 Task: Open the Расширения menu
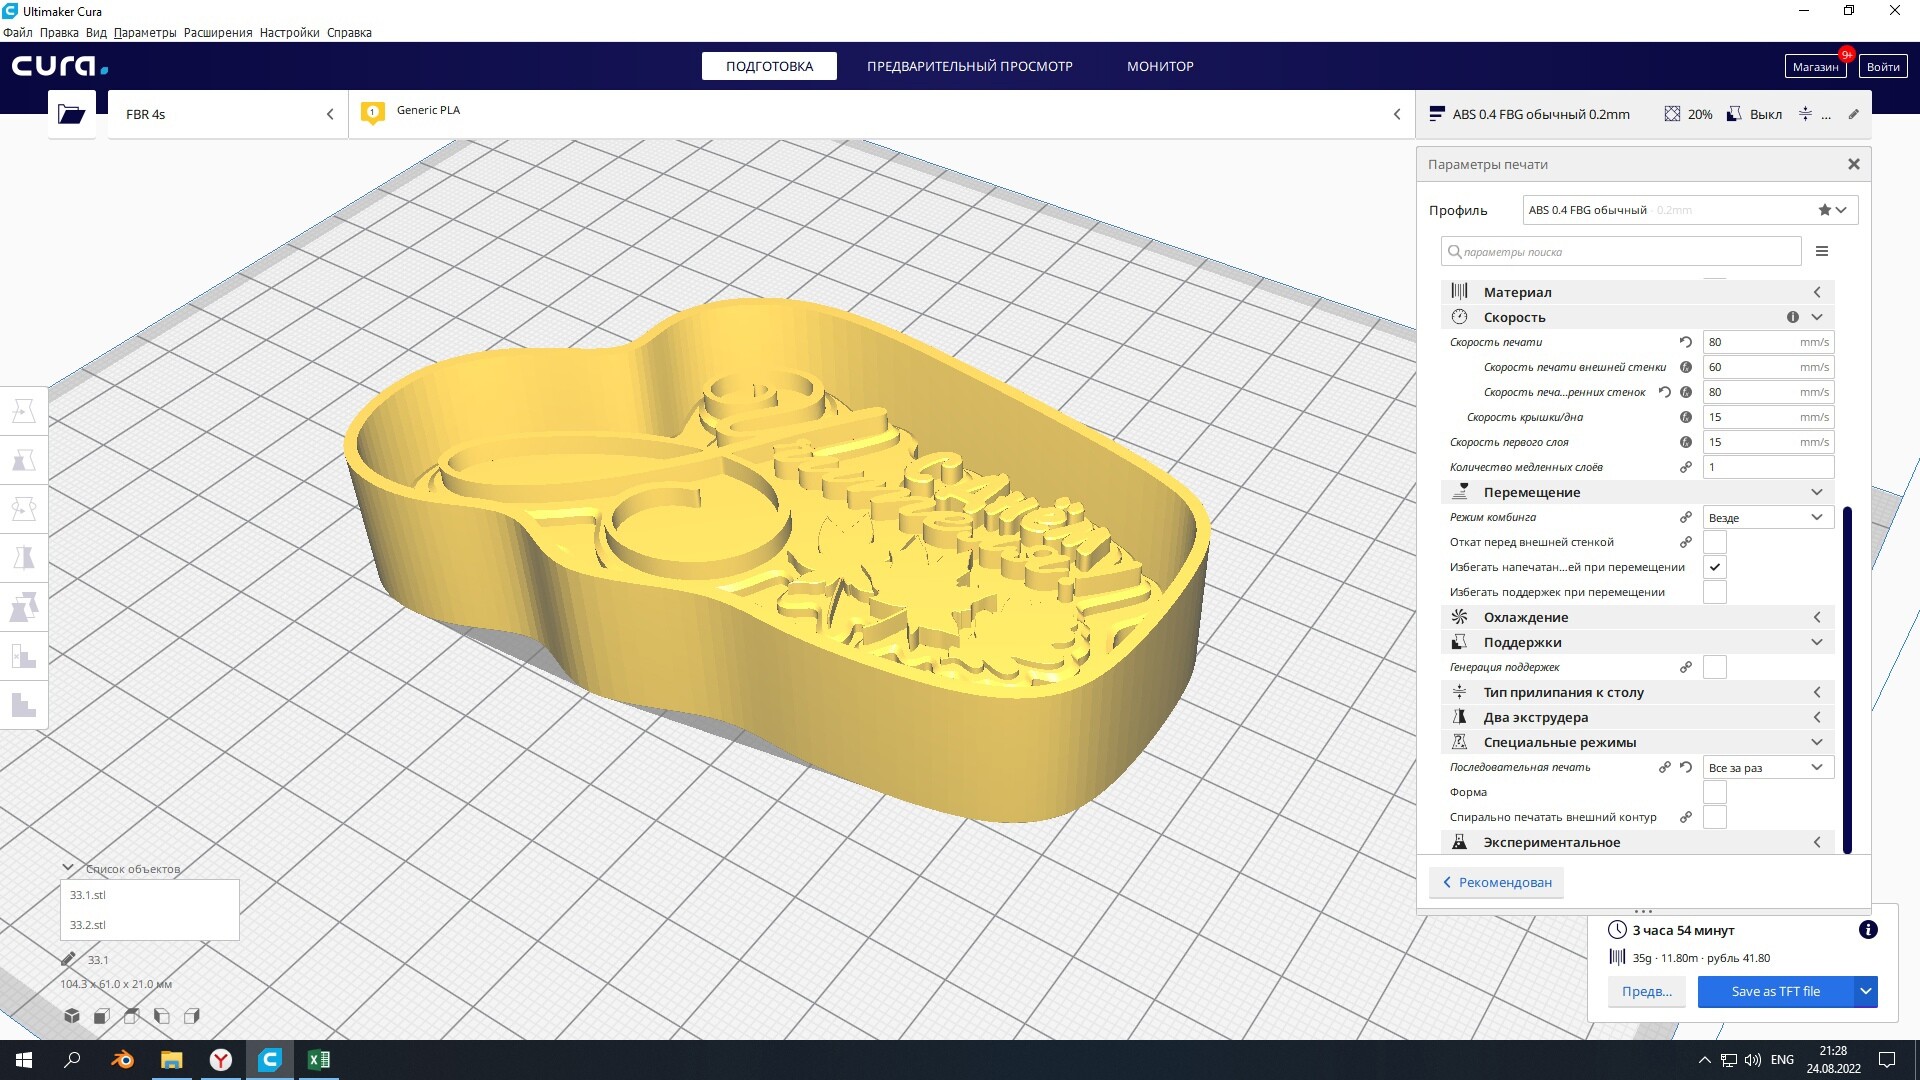tap(218, 33)
